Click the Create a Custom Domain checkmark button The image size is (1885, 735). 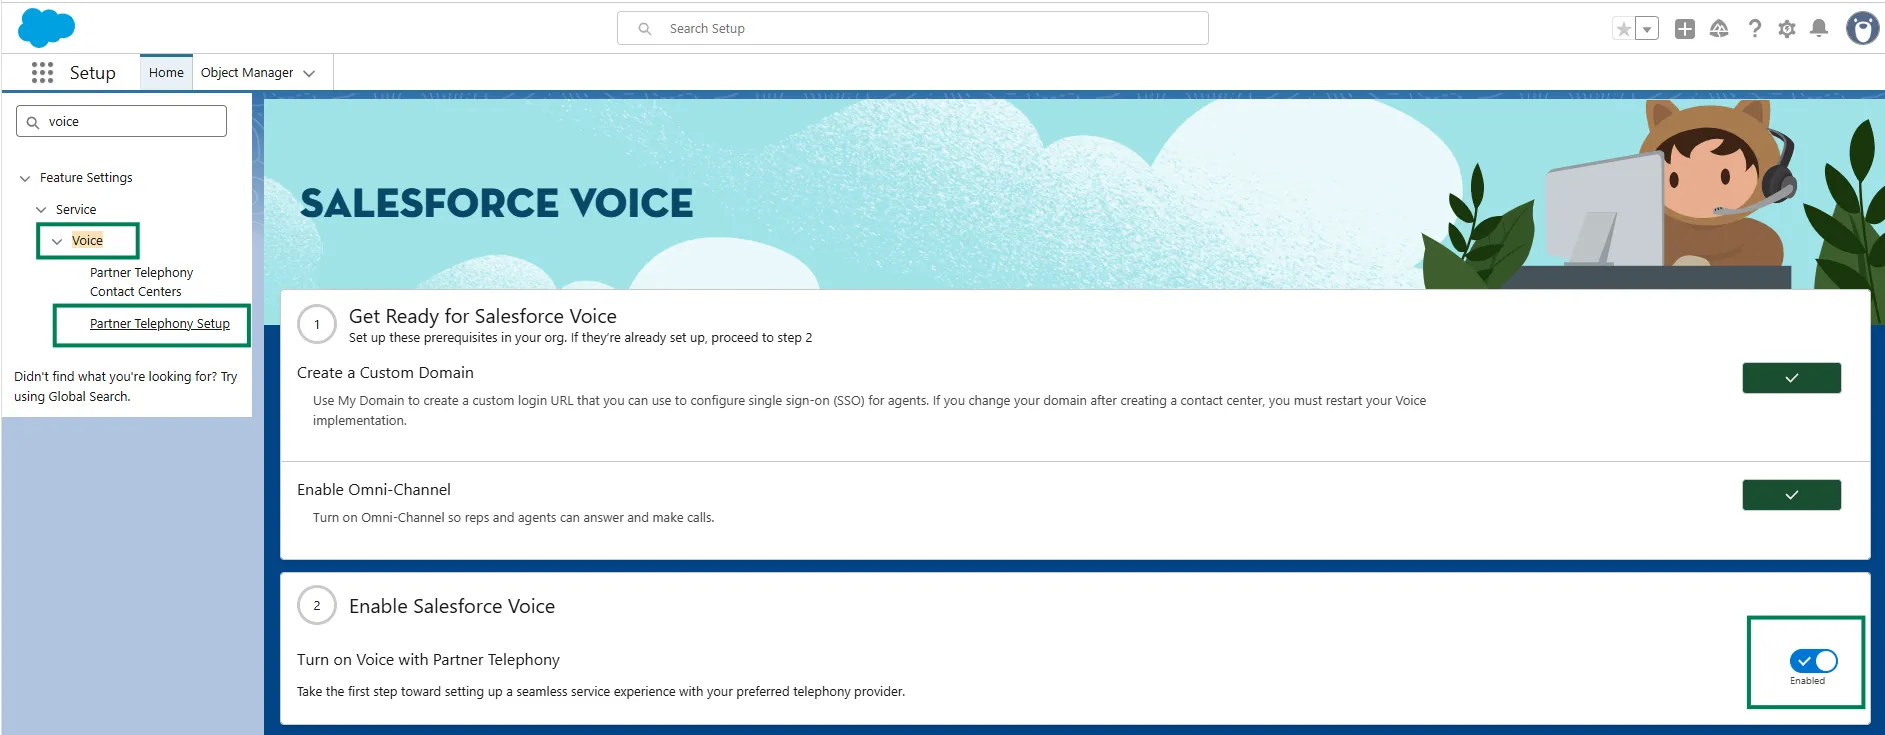click(x=1791, y=378)
